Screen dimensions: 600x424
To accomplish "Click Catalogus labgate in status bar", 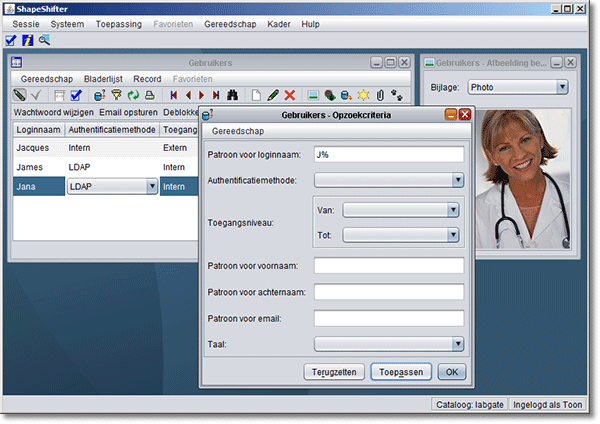I will (x=470, y=404).
